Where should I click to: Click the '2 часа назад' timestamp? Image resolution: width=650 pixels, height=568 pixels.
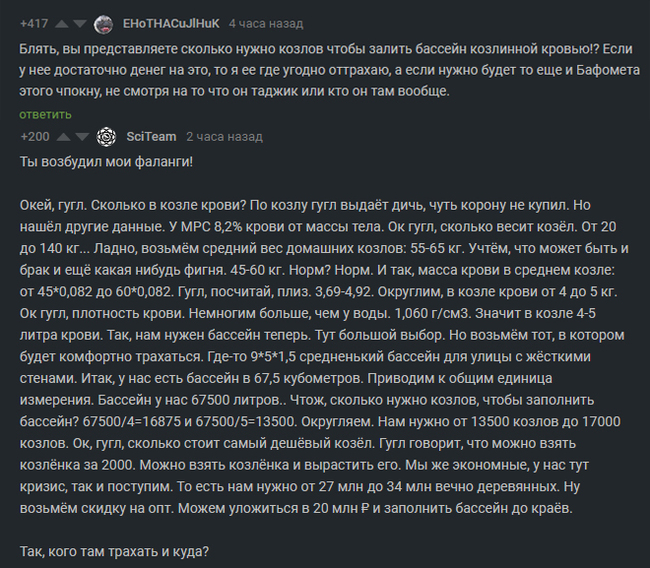[224, 136]
